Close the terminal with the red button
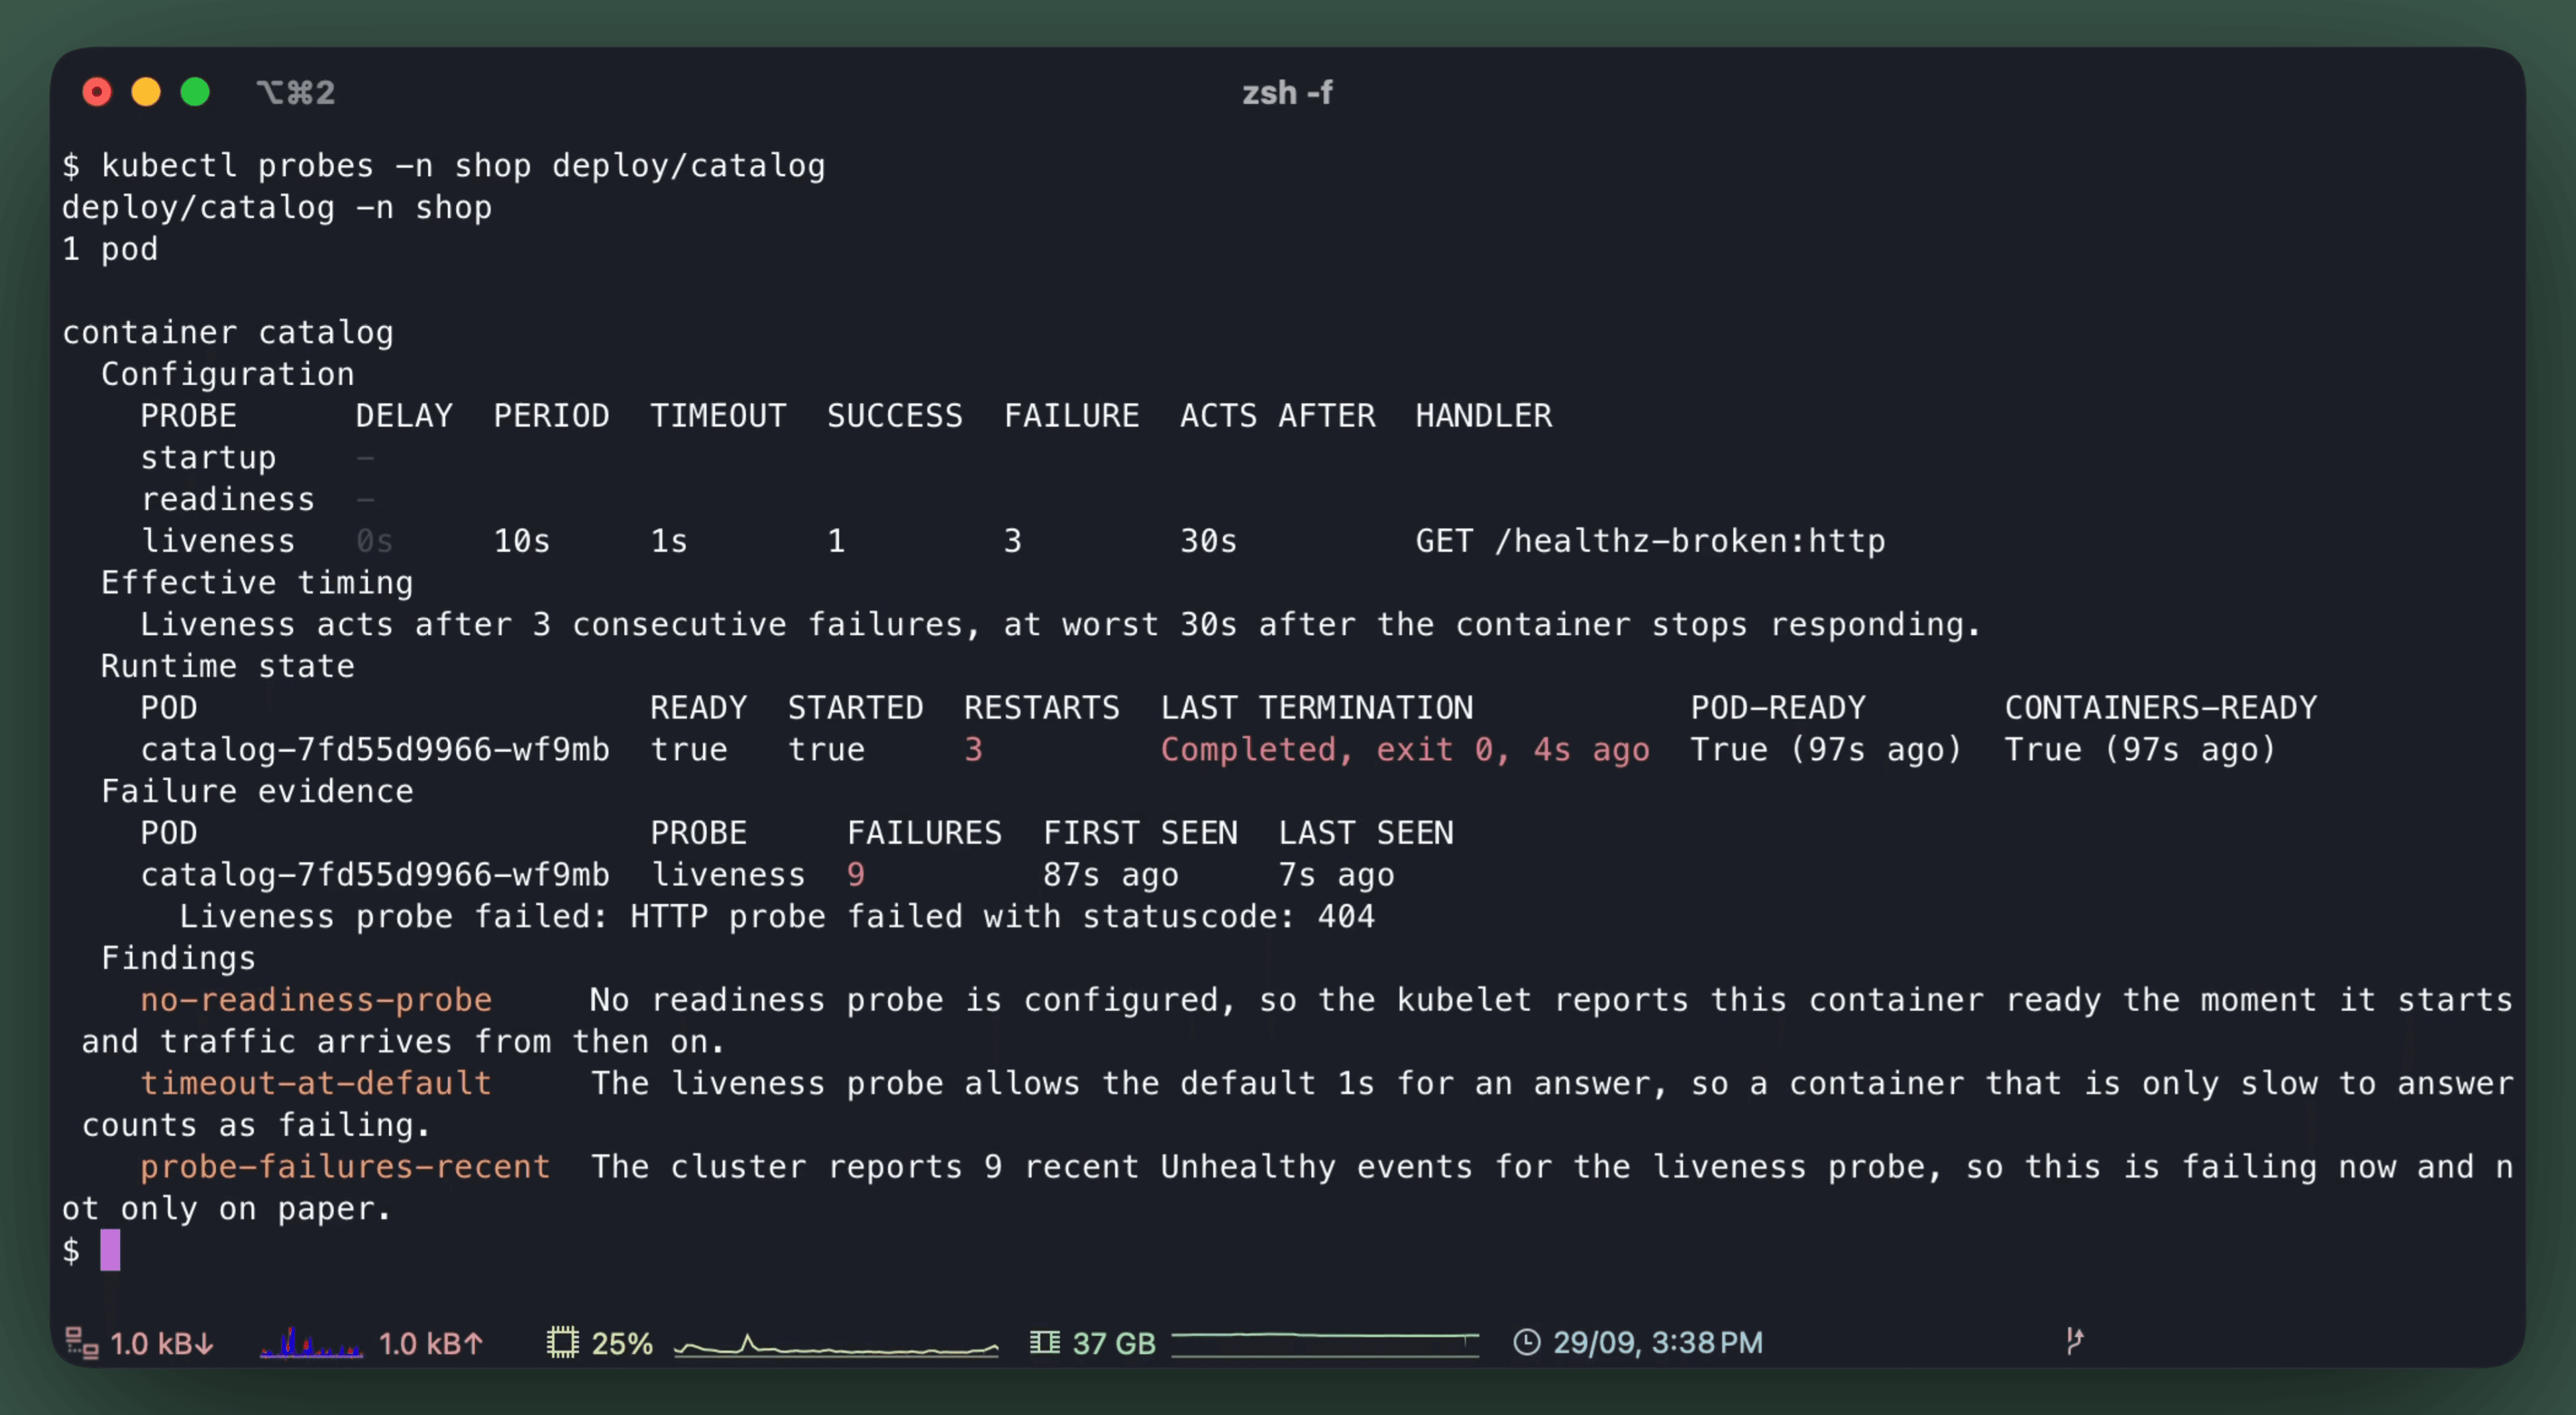2576x1415 pixels. click(97, 92)
